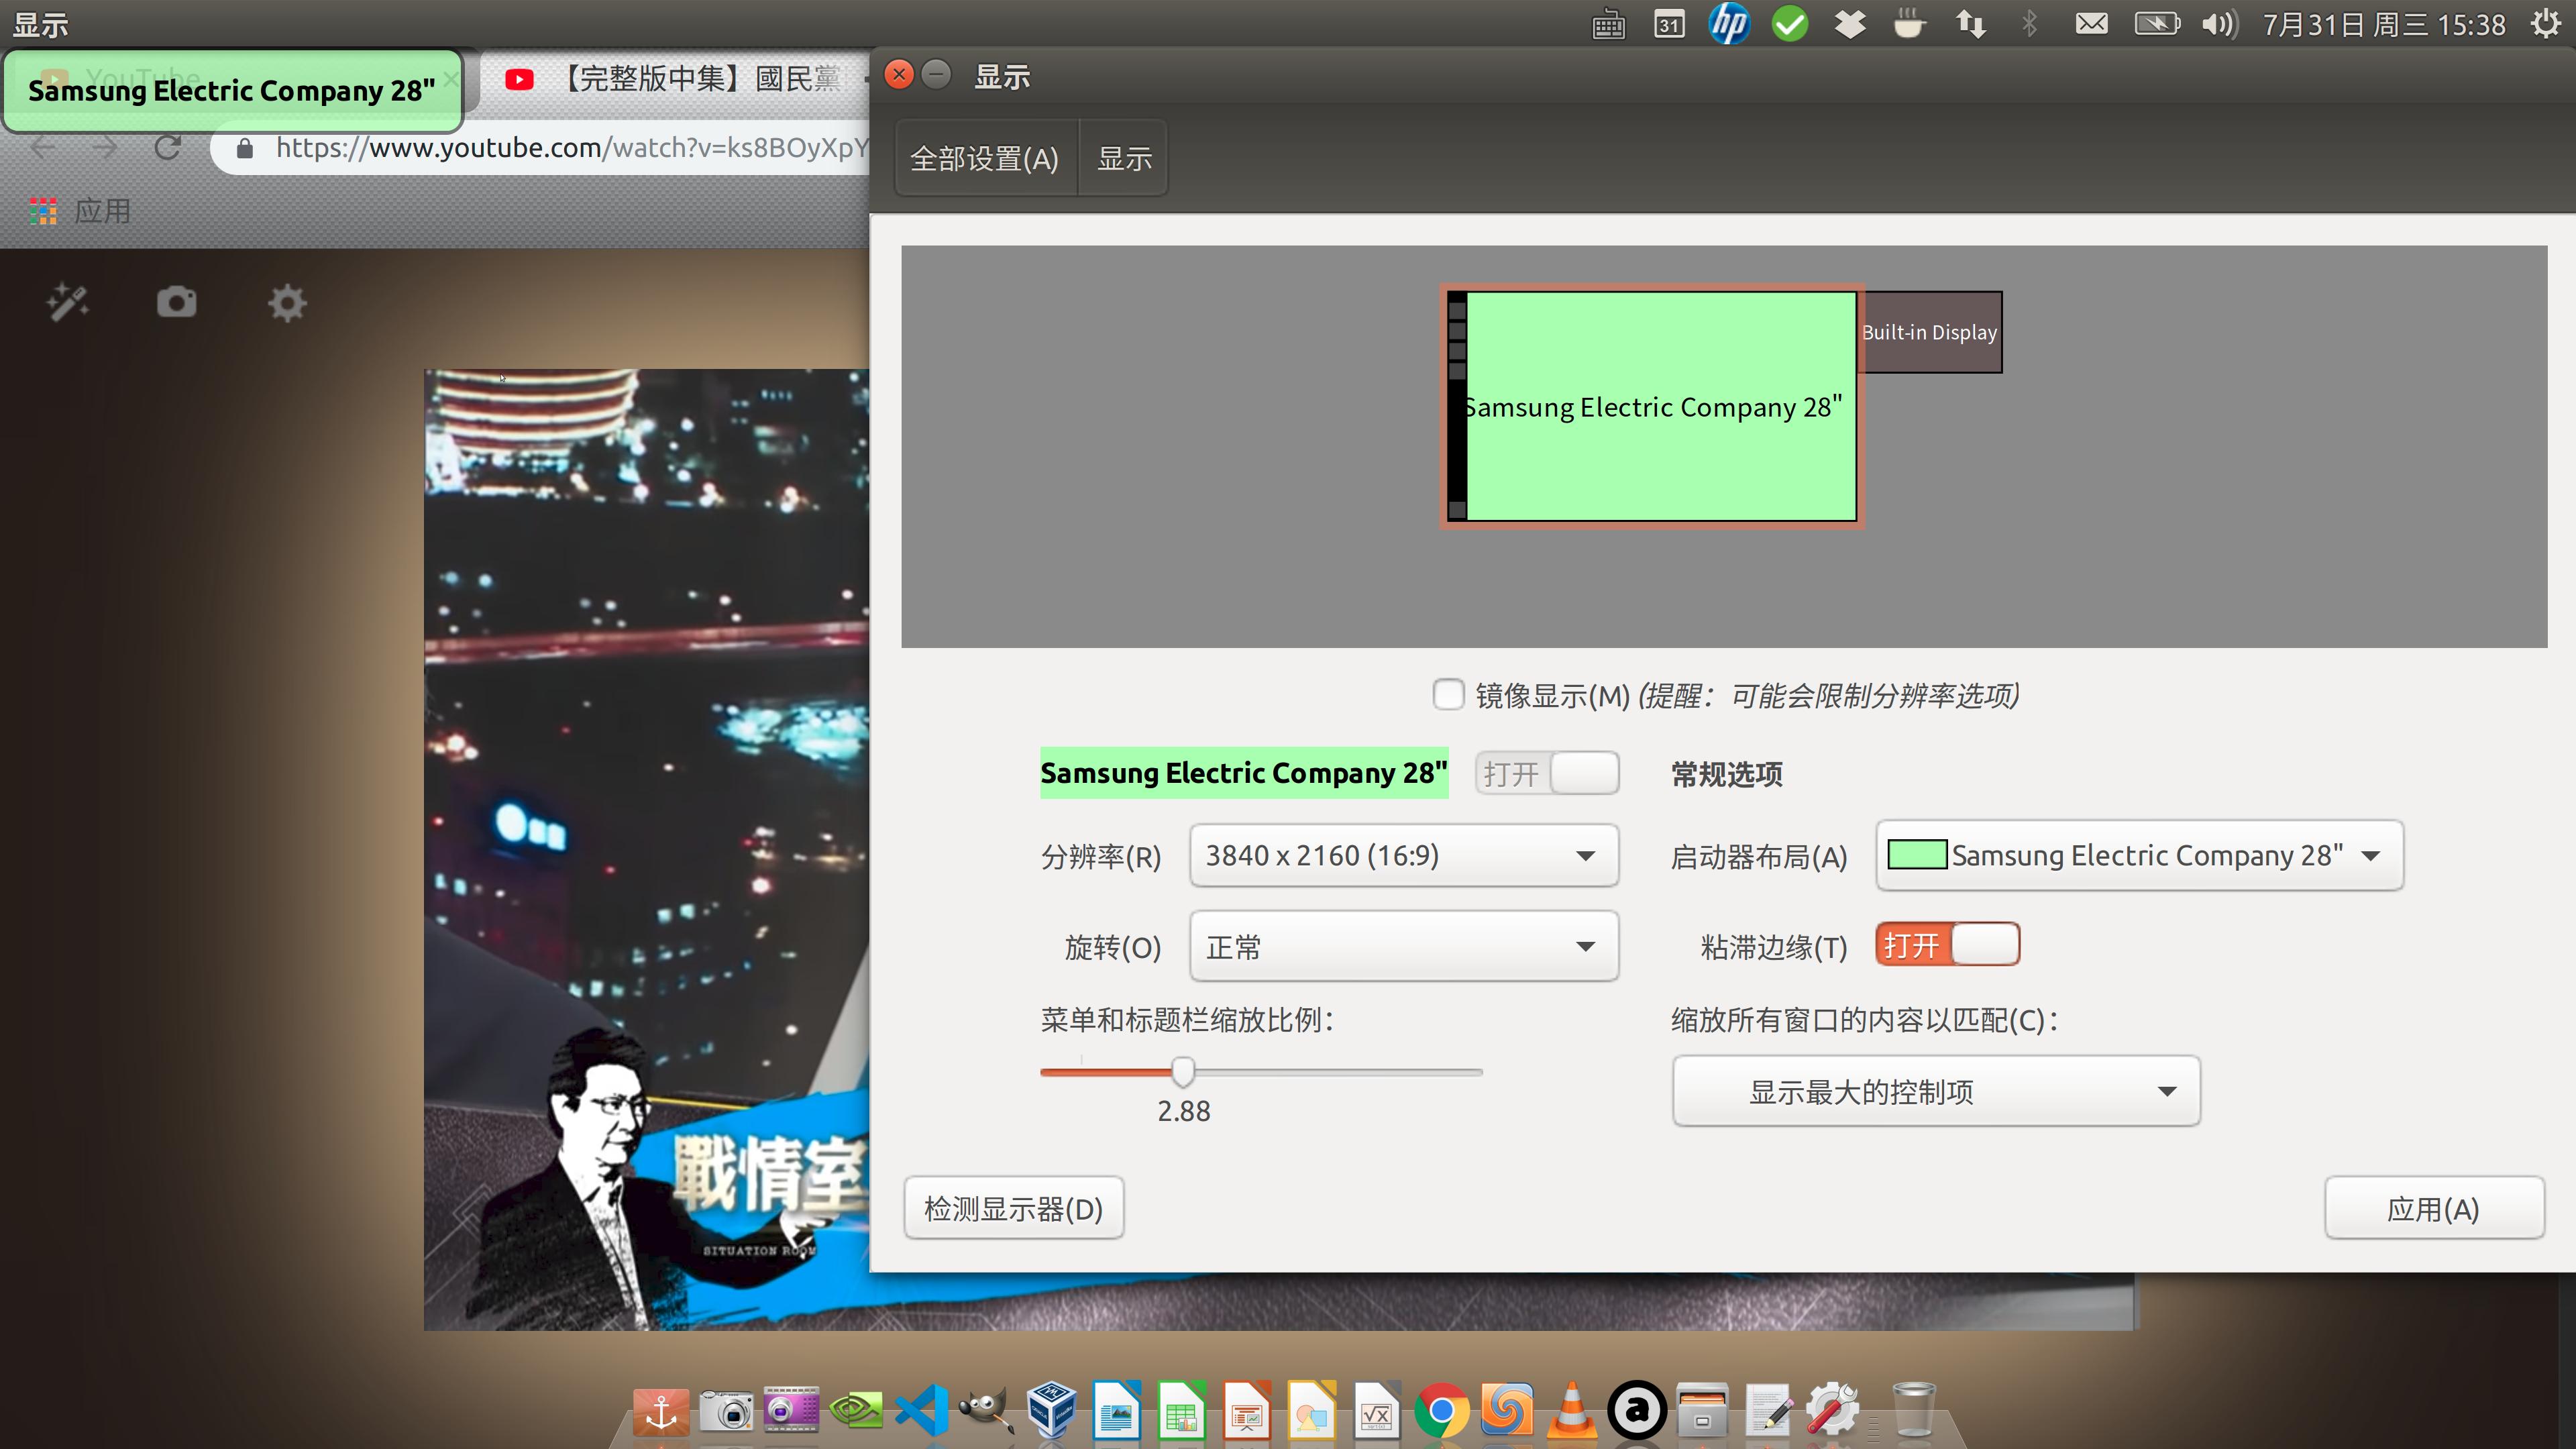2576x1449 pixels.
Task: Launch LibreOffice Impress from the dock
Action: pos(1247,1411)
